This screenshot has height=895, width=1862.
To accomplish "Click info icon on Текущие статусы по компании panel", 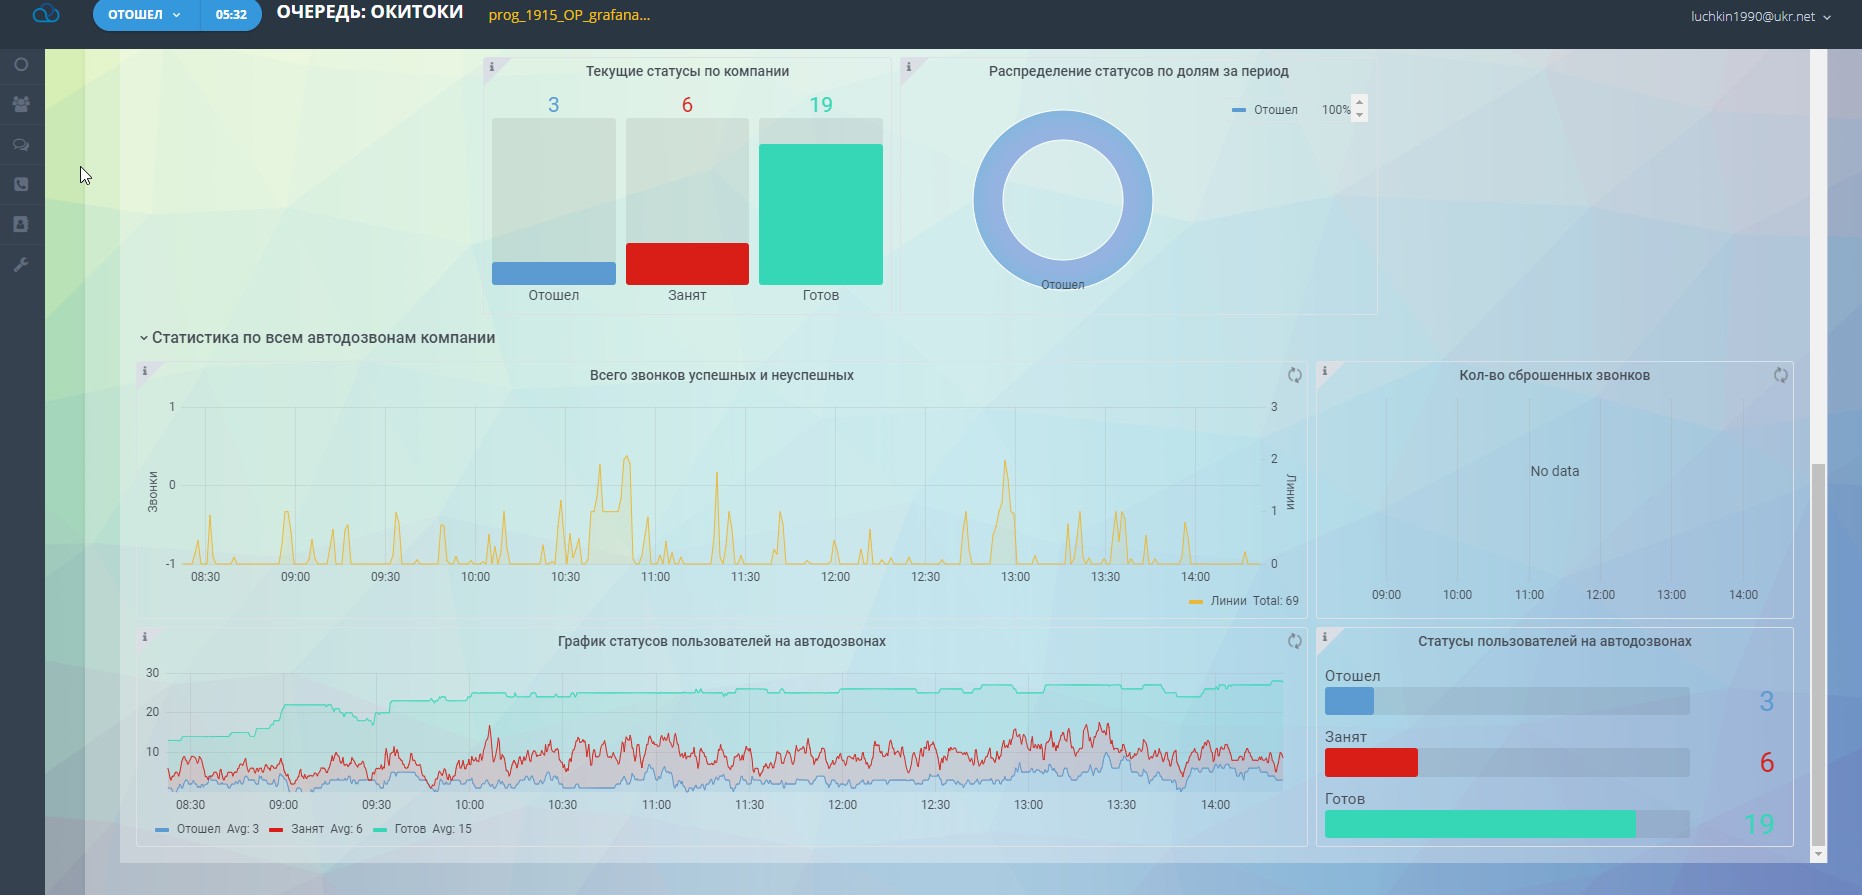I will pos(491,67).
